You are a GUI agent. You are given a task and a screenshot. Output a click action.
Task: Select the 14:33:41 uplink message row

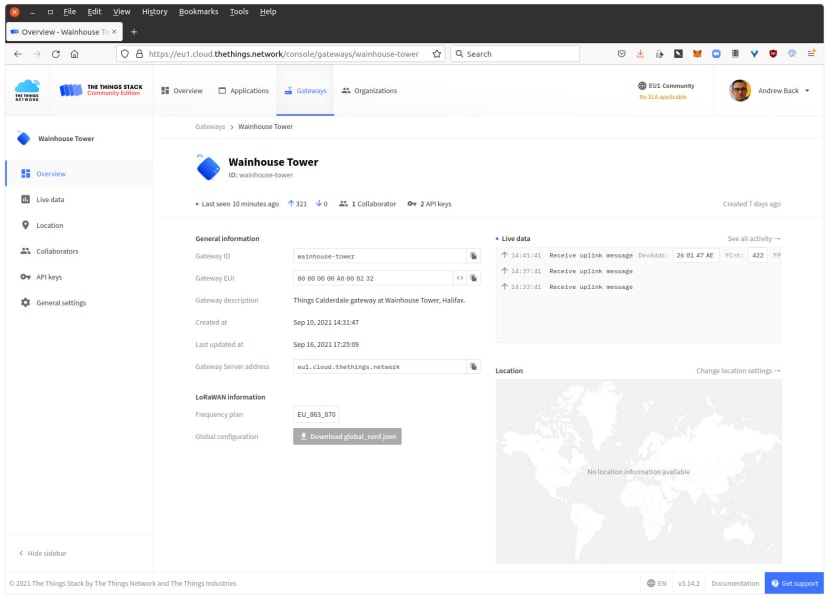[x=639, y=287]
